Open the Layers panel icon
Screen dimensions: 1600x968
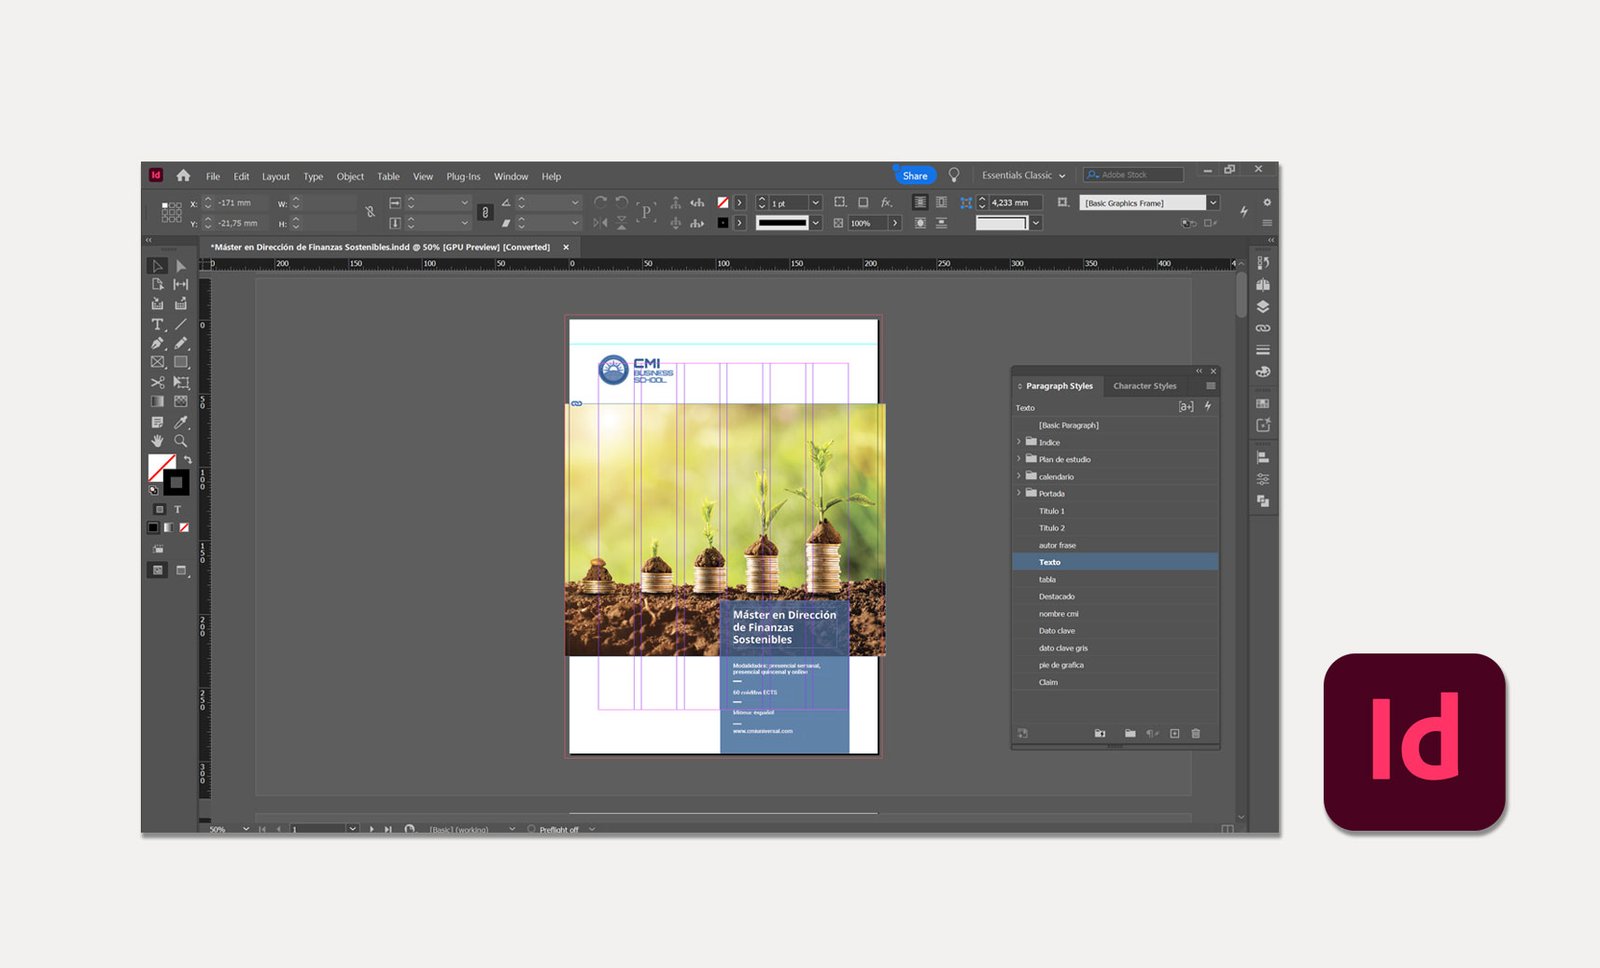pyautogui.click(x=1263, y=307)
